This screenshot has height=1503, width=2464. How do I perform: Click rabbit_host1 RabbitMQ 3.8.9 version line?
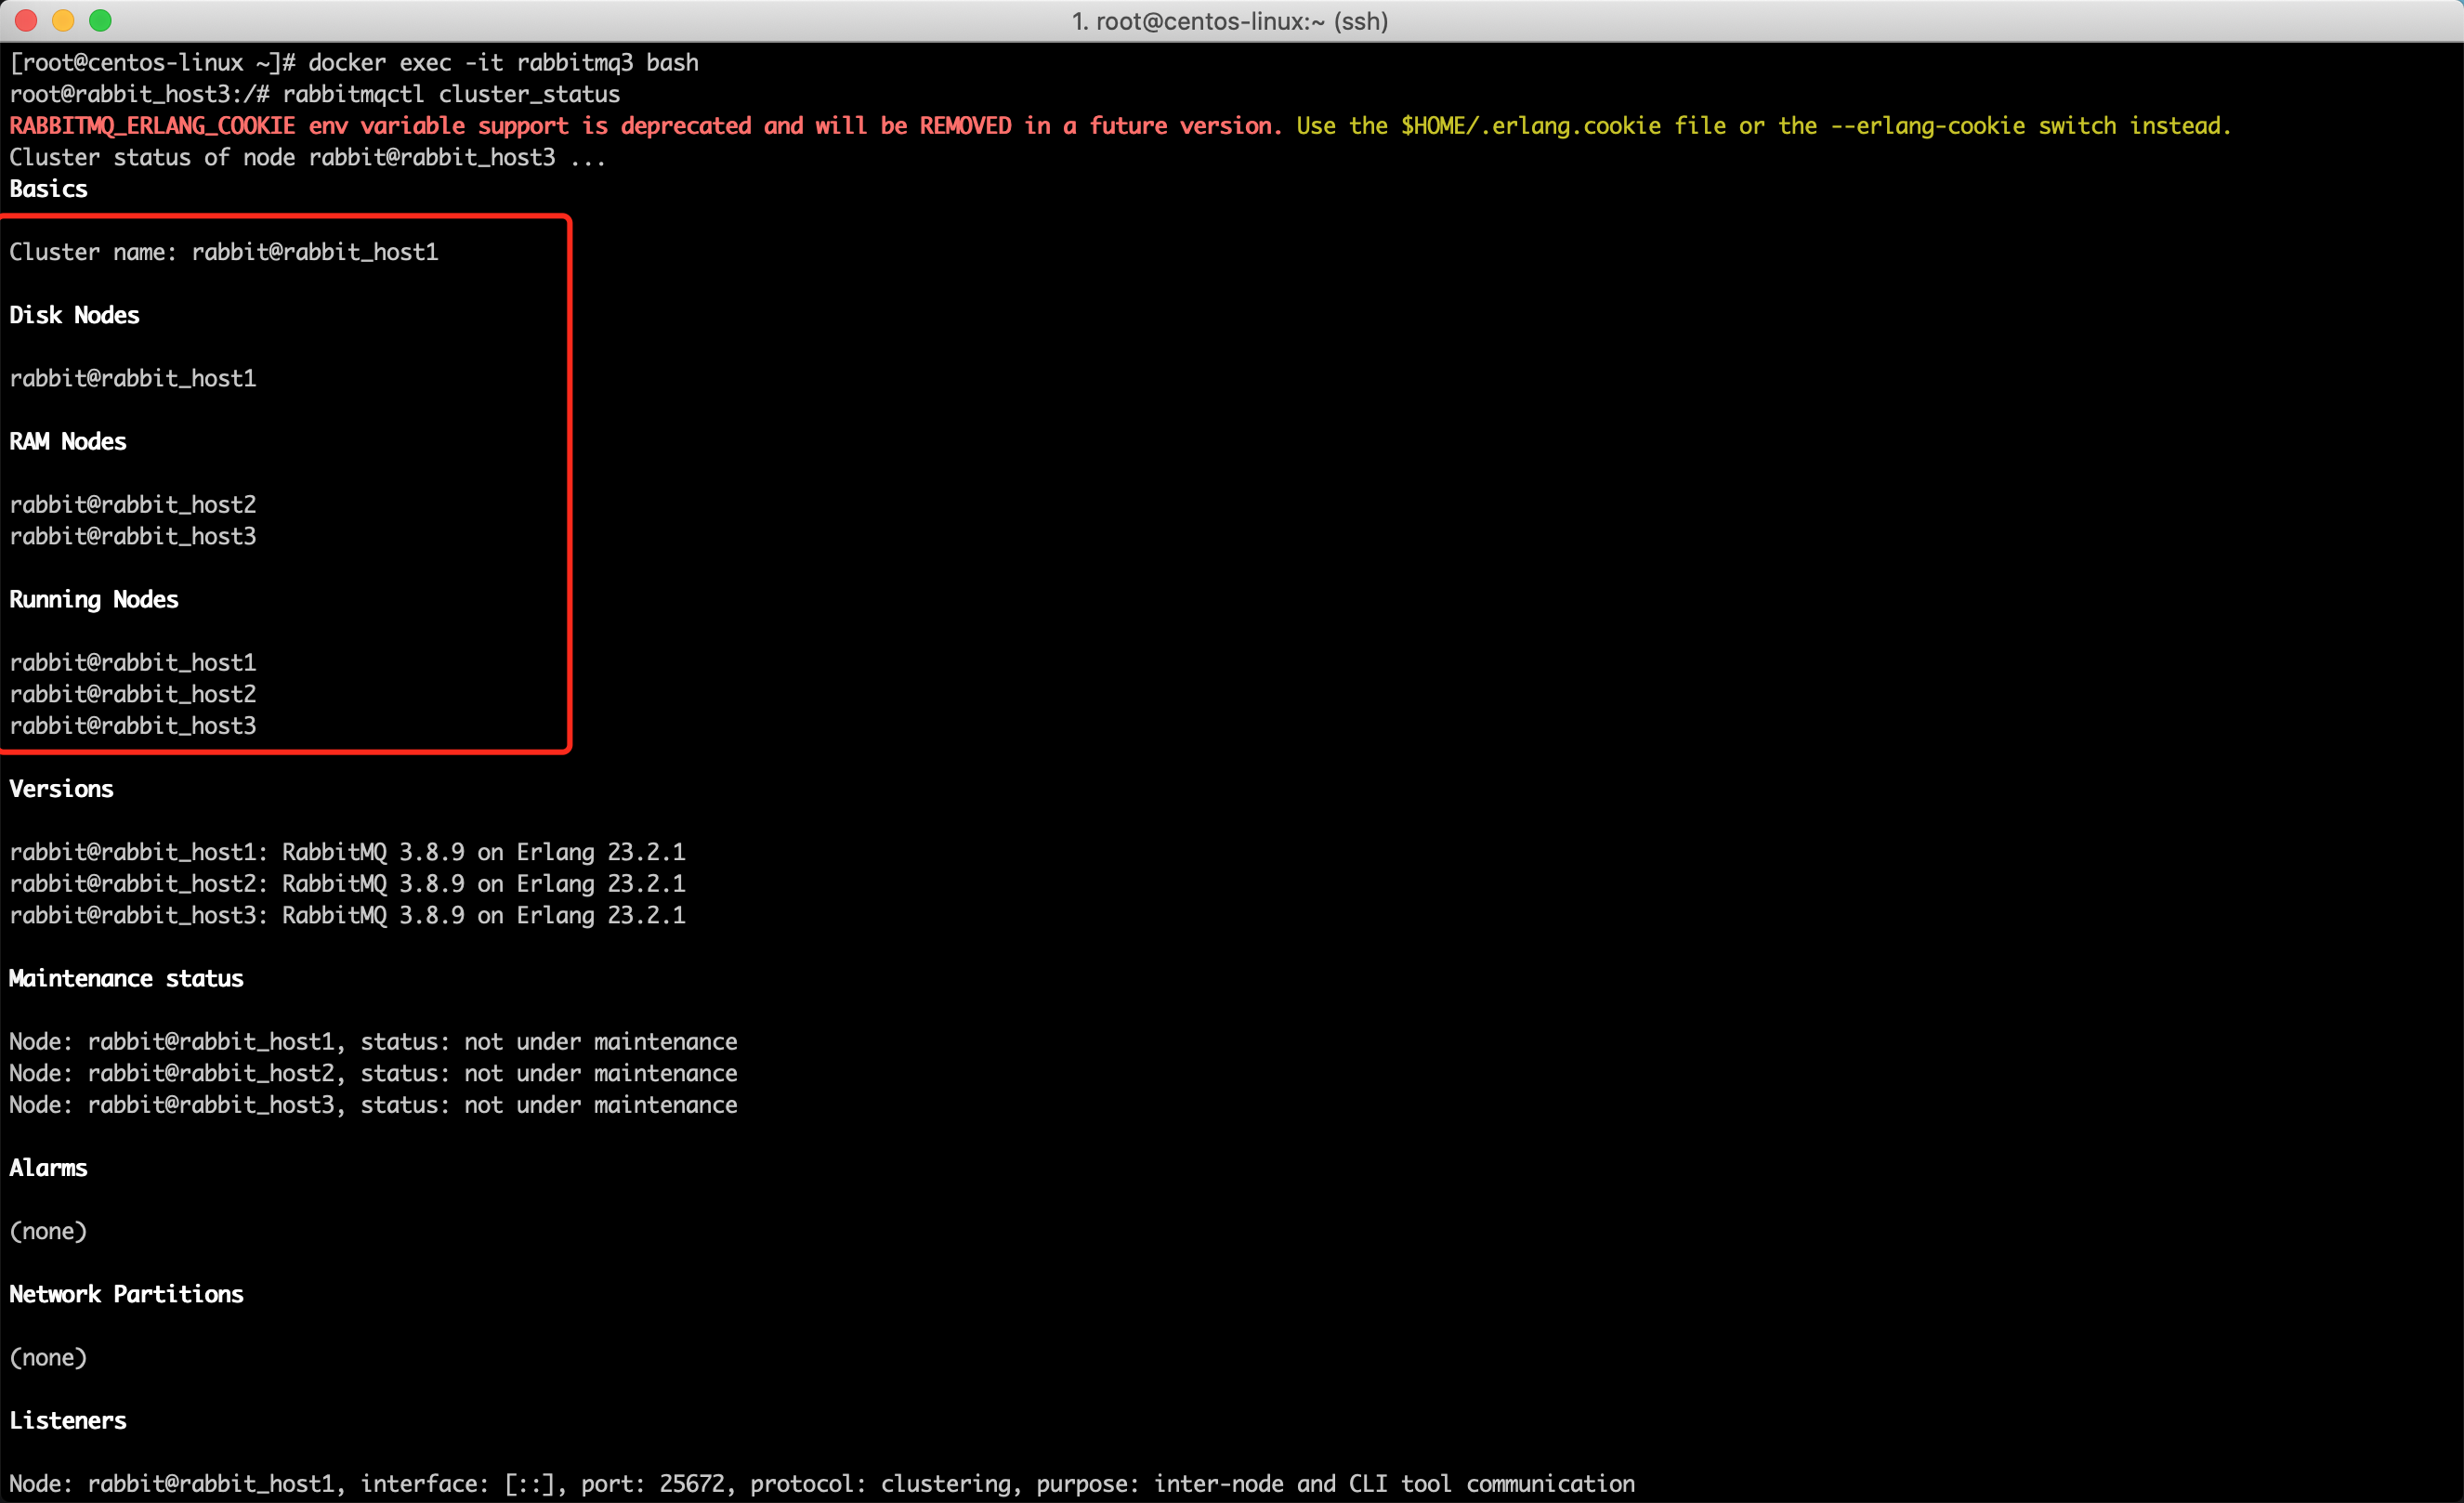pos(347,852)
